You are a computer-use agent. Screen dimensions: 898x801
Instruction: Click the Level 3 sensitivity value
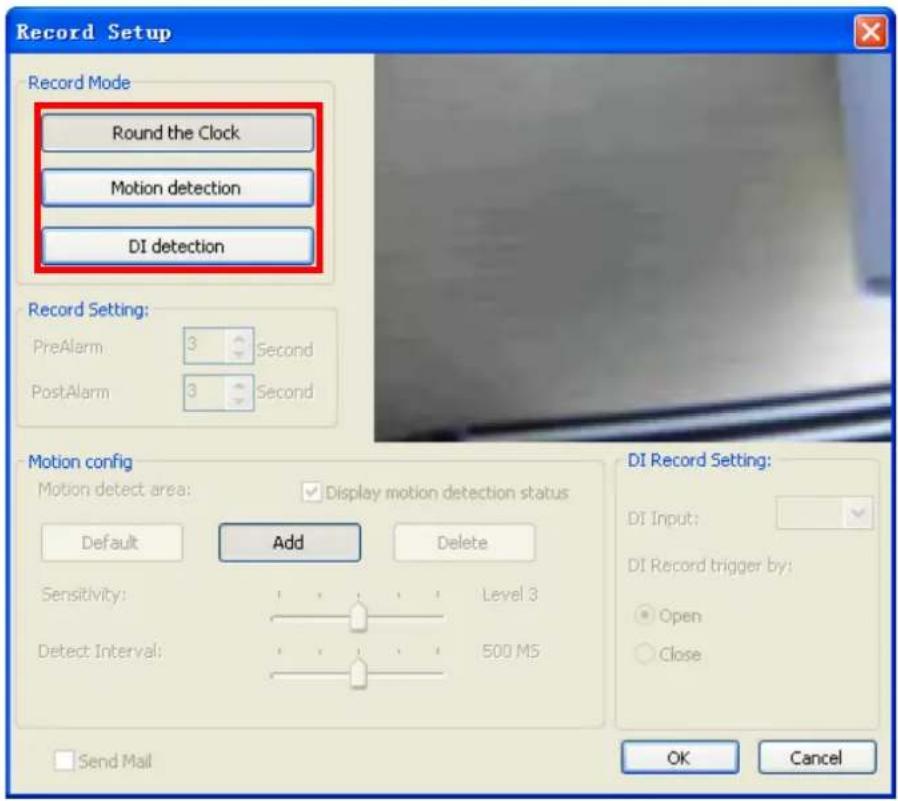[510, 594]
